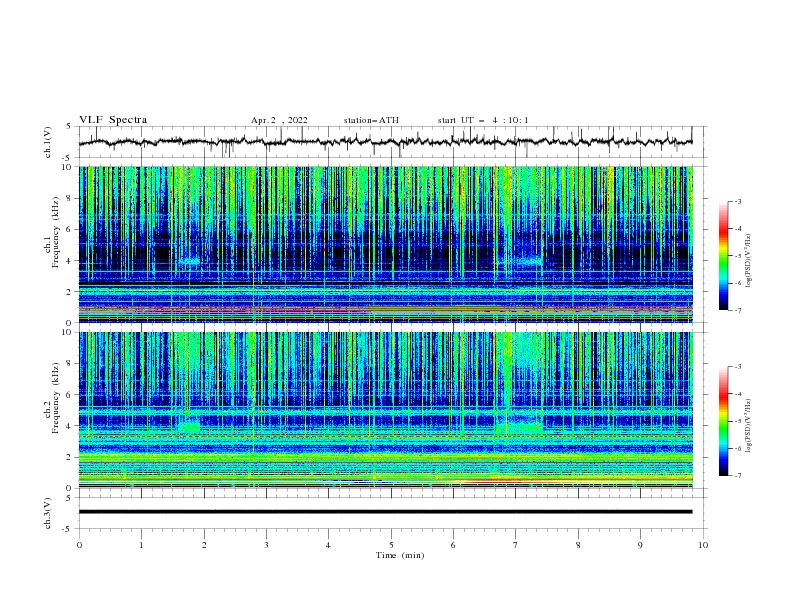This screenshot has height=612, width=792.
Task: Click time axis tick label "5" below plots
Action: pyautogui.click(x=391, y=545)
